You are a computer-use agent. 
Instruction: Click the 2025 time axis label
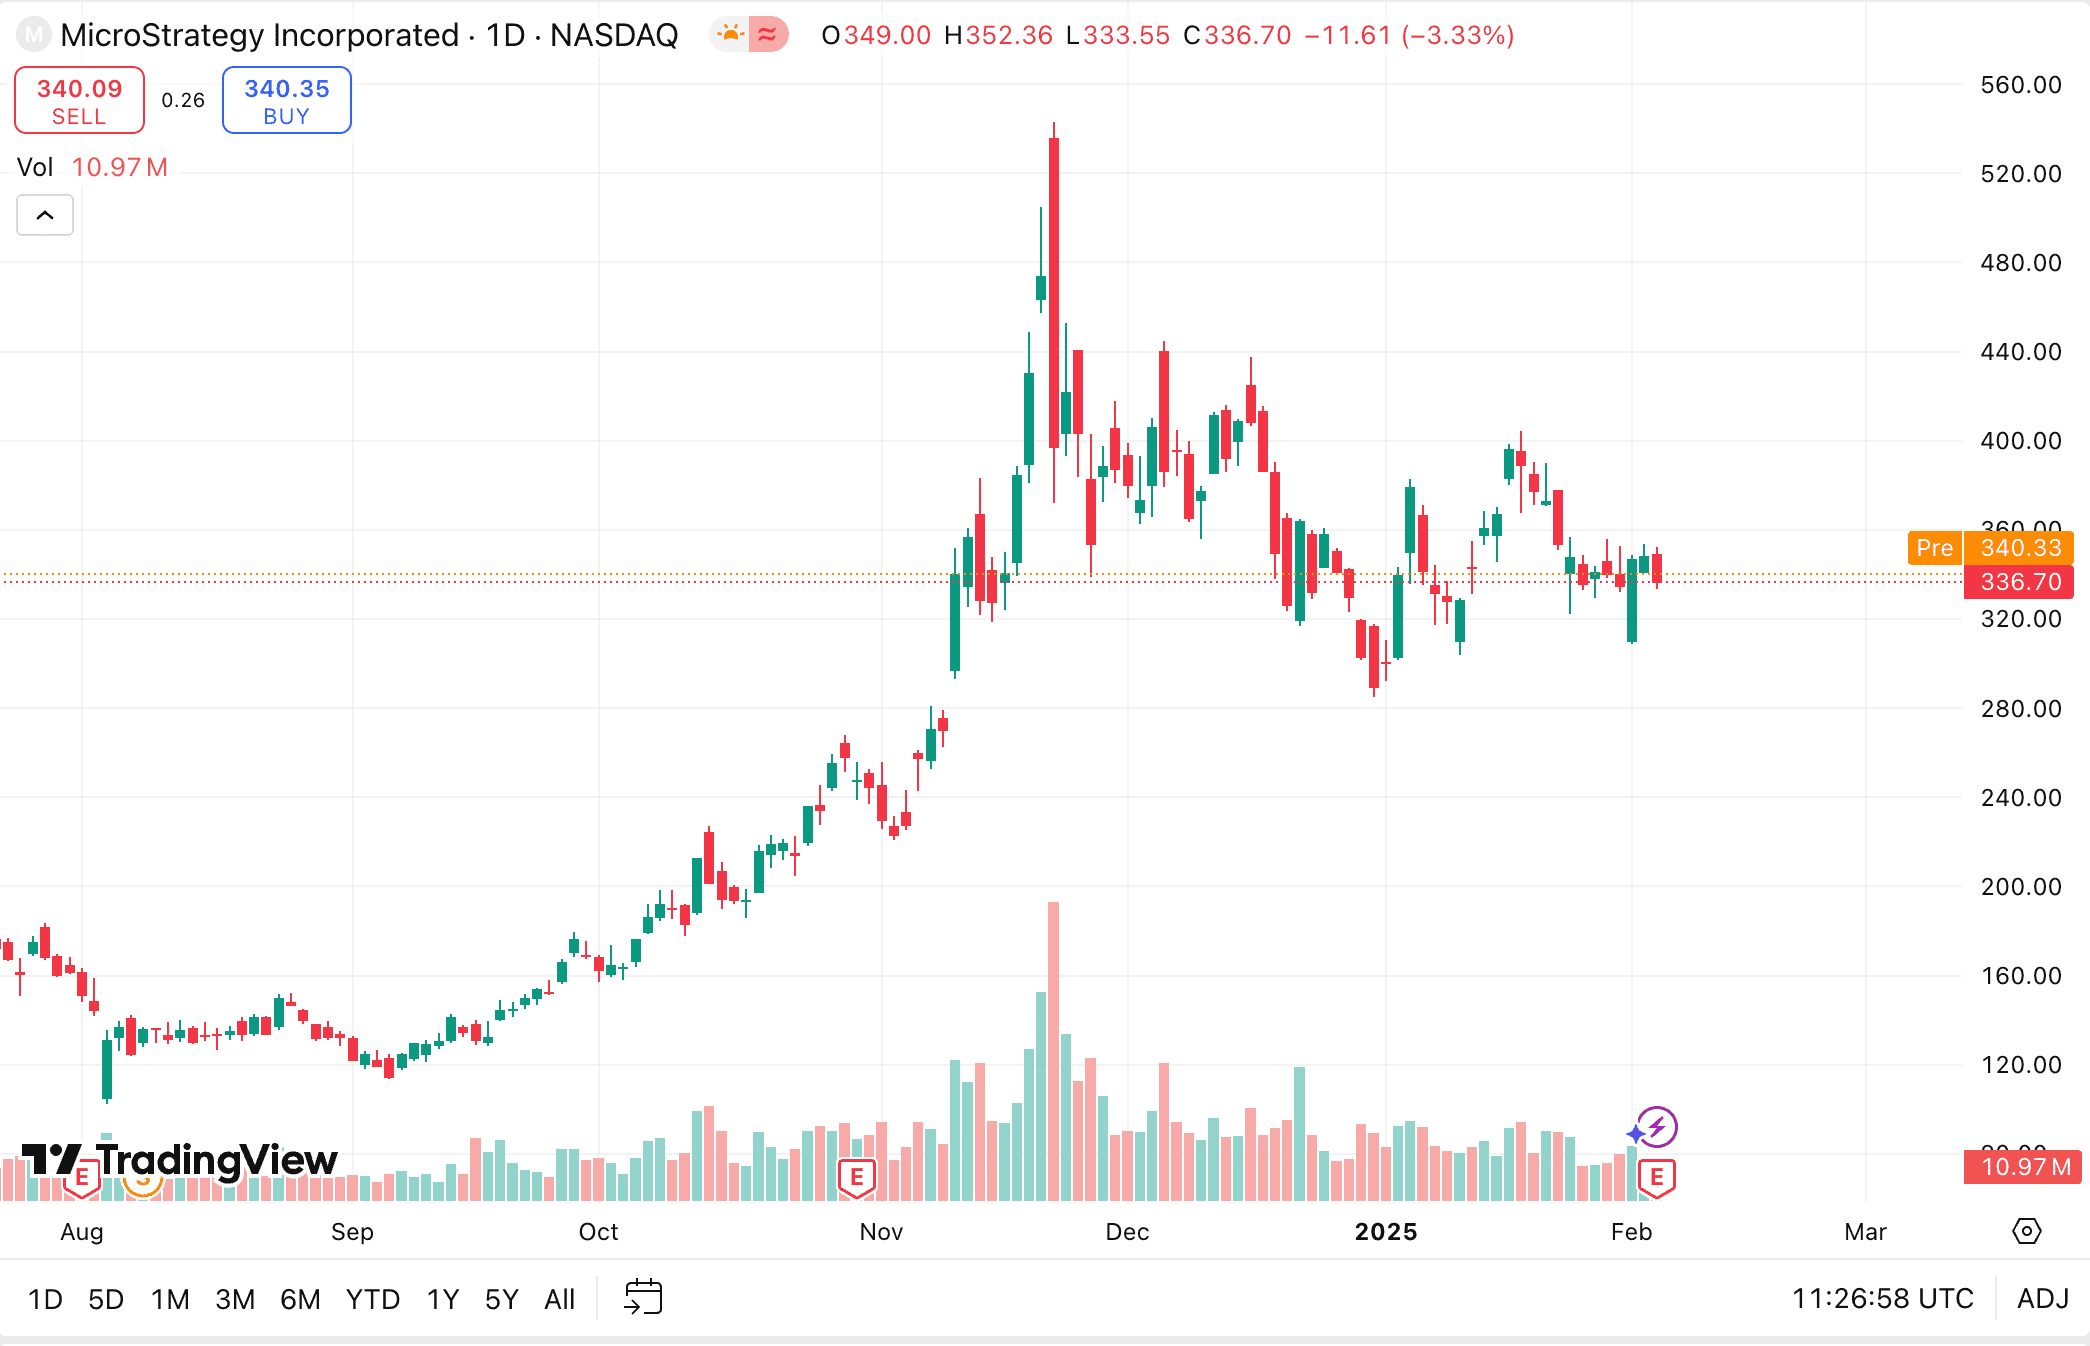coord(1386,1232)
